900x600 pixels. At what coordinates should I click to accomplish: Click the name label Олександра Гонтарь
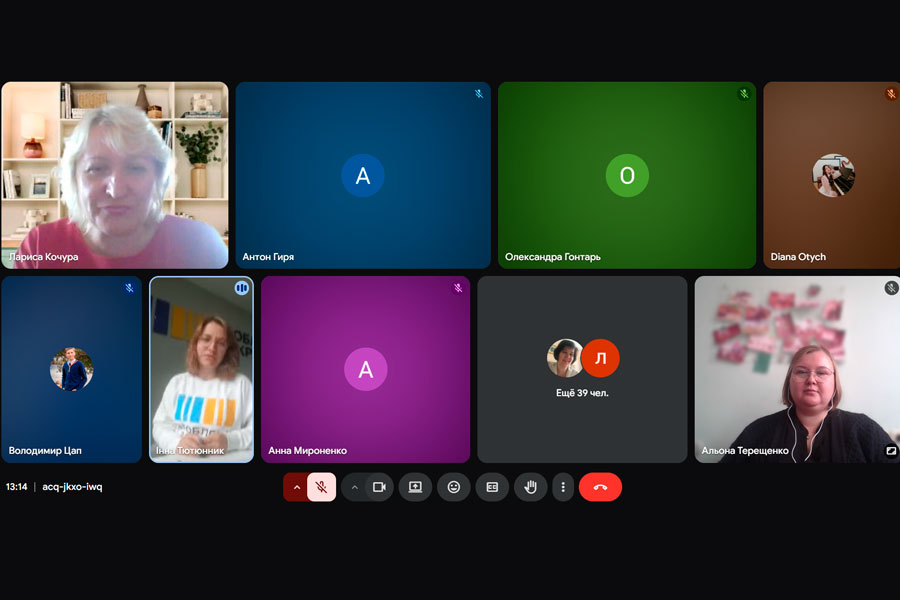(x=553, y=257)
